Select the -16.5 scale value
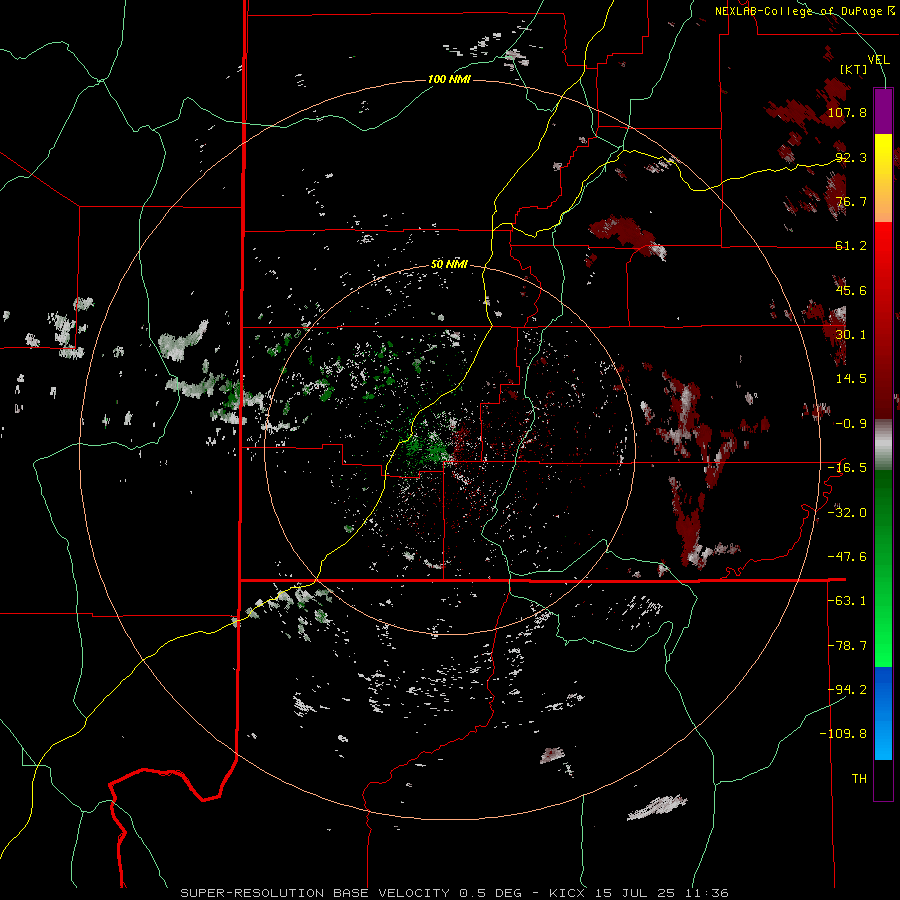Screen dimensions: 900x900 [x=847, y=468]
